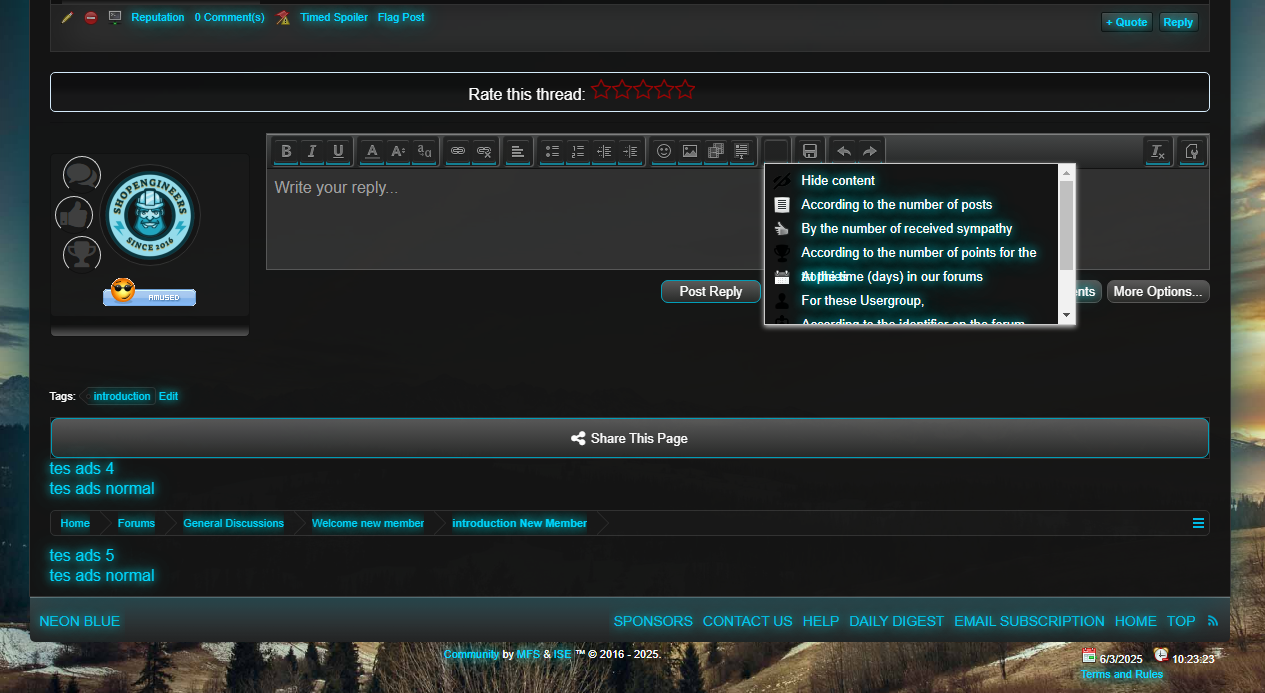Image resolution: width=1265 pixels, height=693 pixels.
Task: Click the shopengineers avatar image
Action: point(150,215)
